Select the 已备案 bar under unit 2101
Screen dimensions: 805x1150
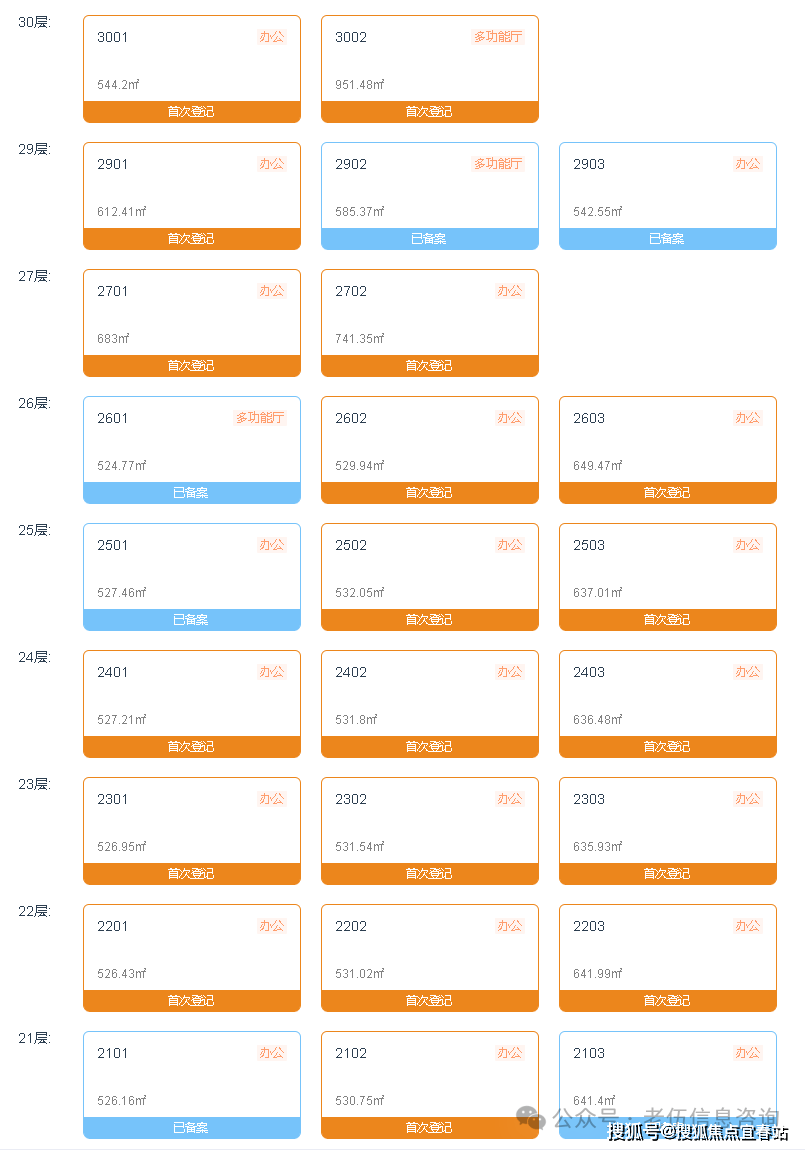click(191, 1128)
